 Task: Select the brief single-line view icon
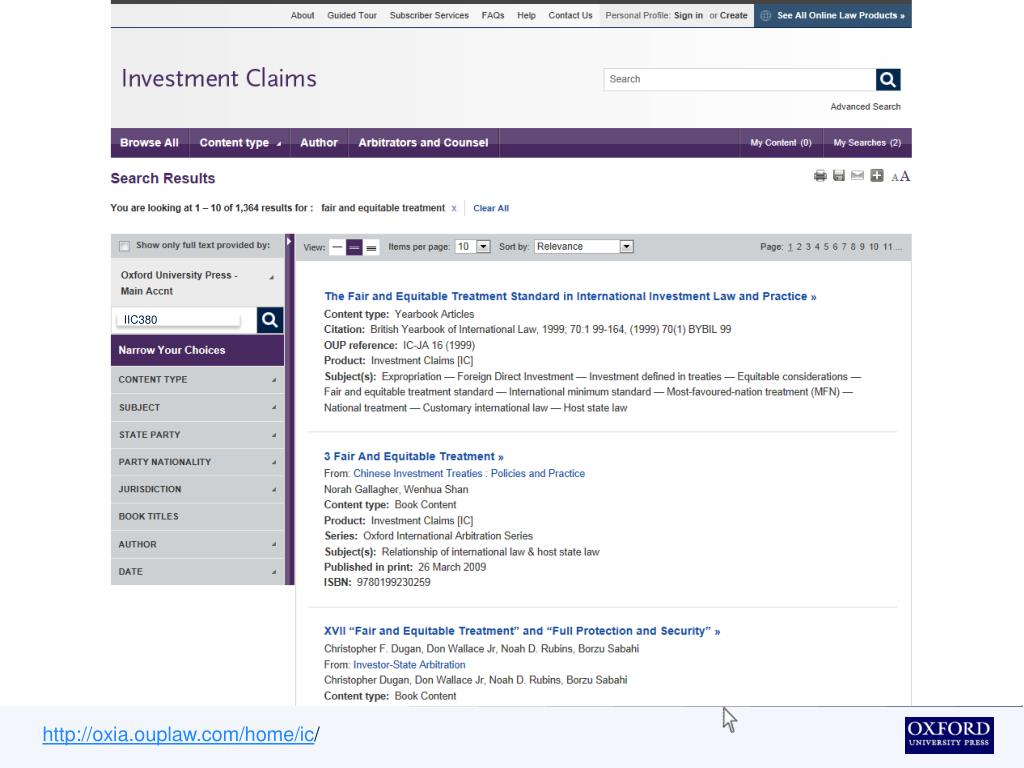(336, 247)
